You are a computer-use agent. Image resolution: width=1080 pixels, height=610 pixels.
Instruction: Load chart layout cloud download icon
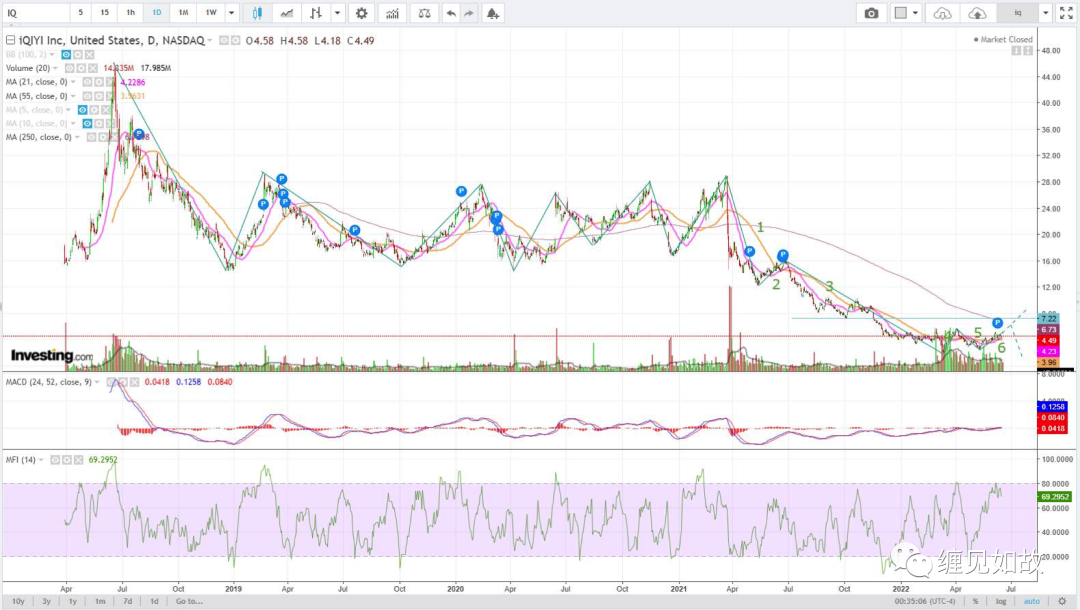(942, 13)
